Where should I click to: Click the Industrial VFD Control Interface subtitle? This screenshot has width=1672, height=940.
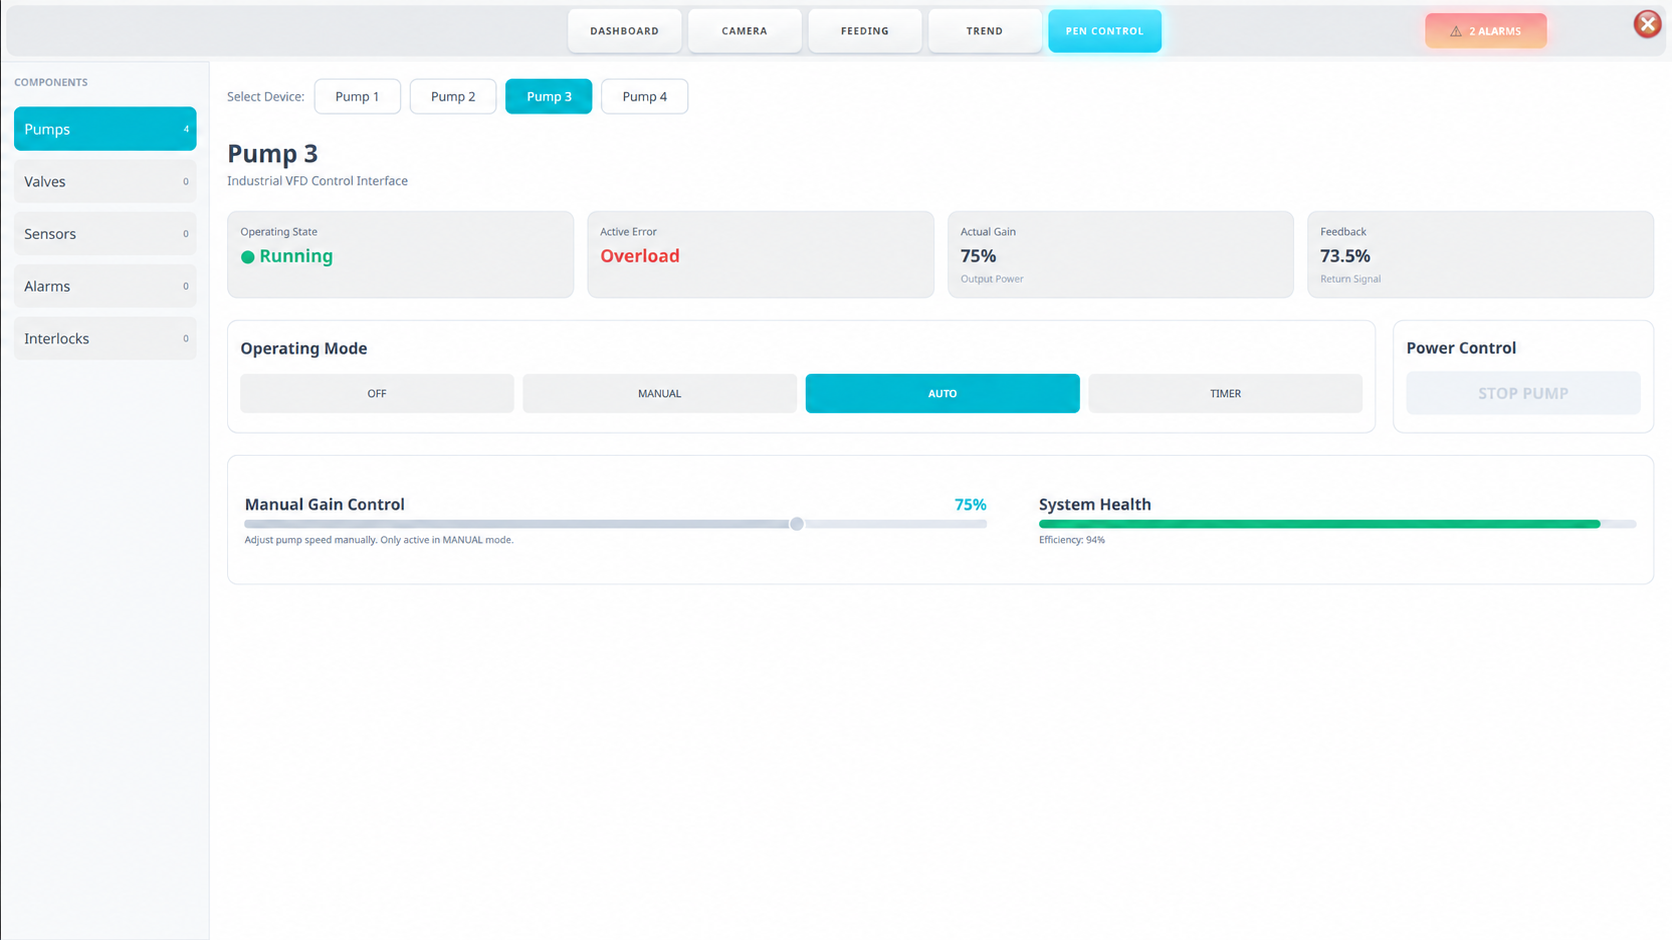click(x=317, y=181)
